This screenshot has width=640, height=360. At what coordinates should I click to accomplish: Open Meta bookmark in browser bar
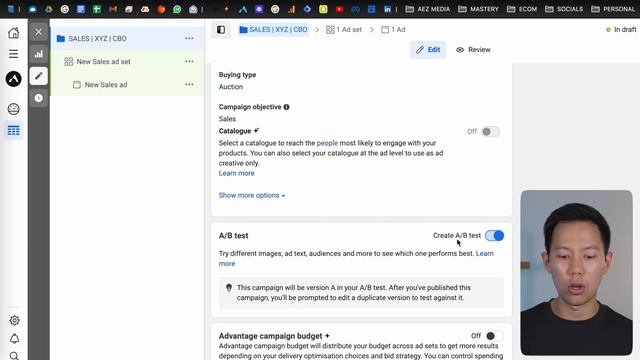(x=355, y=9)
